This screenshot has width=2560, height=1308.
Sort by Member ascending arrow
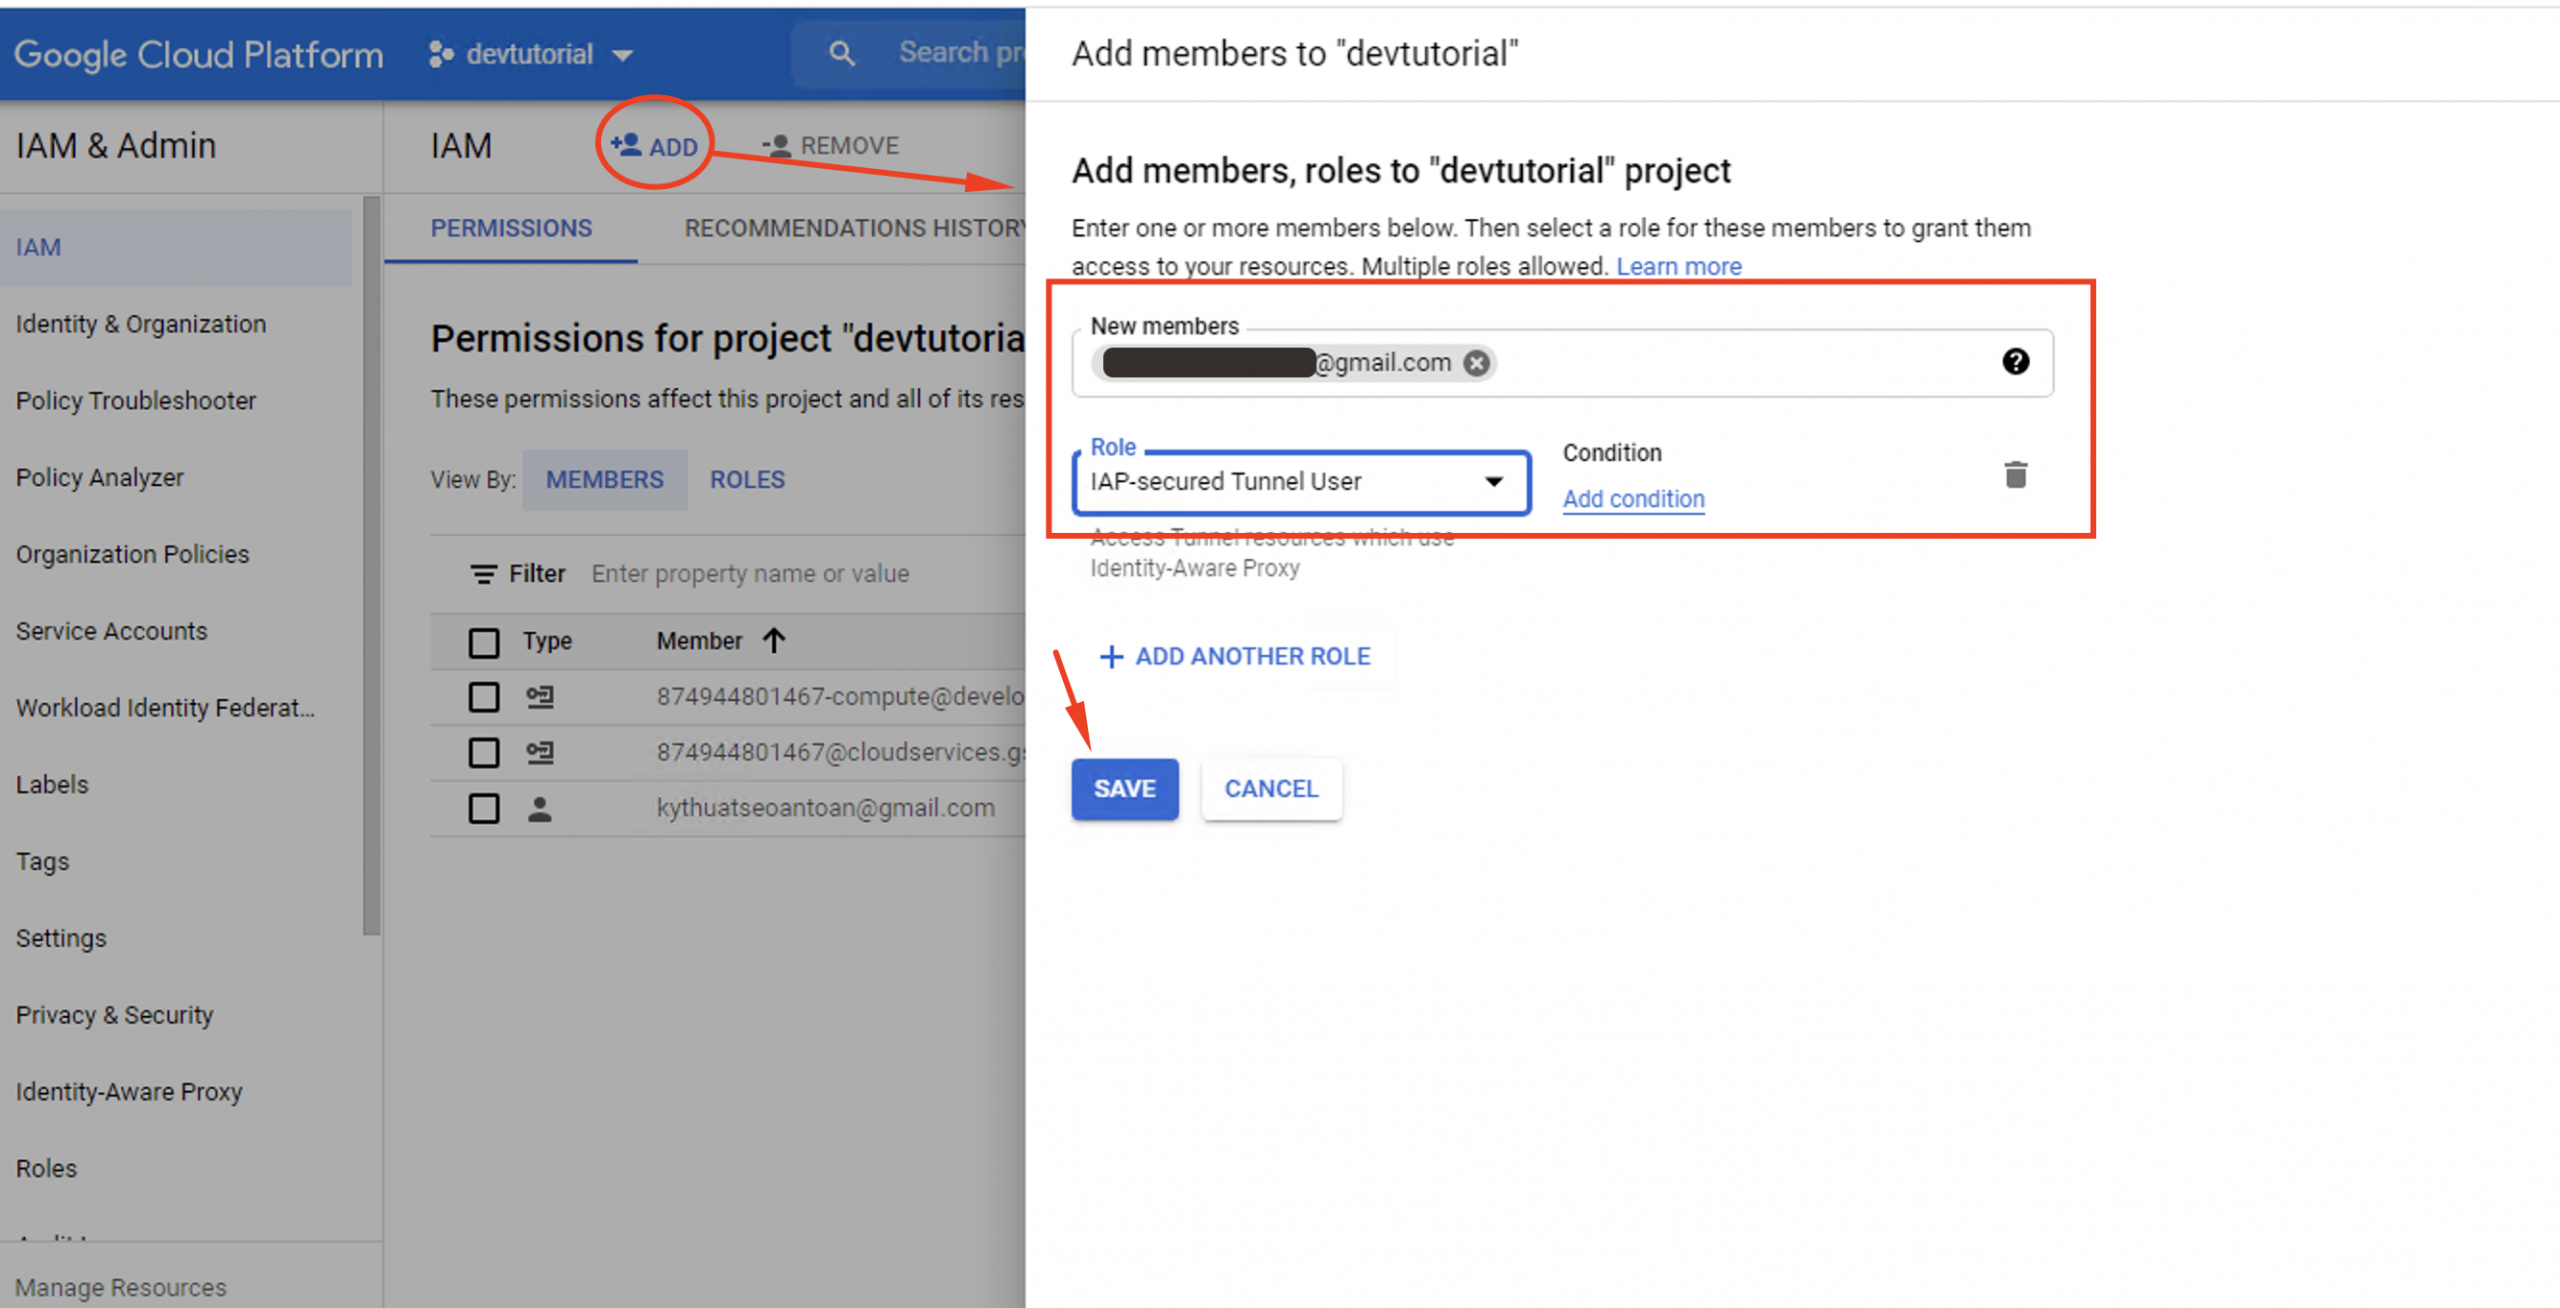coord(774,640)
